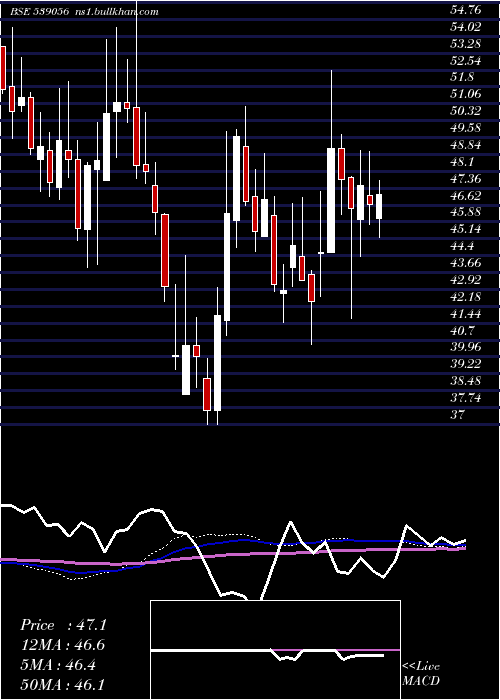Click the ns1.bullkhan.com watermark label
This screenshot has height=700, width=500.
click(x=116, y=12)
